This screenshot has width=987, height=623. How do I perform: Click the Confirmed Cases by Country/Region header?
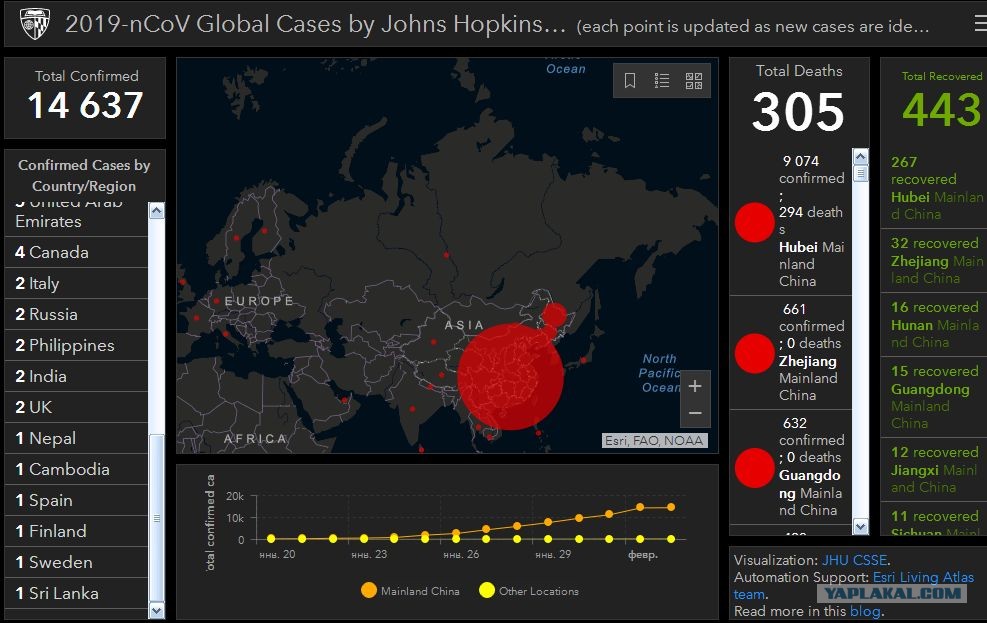(x=84, y=176)
